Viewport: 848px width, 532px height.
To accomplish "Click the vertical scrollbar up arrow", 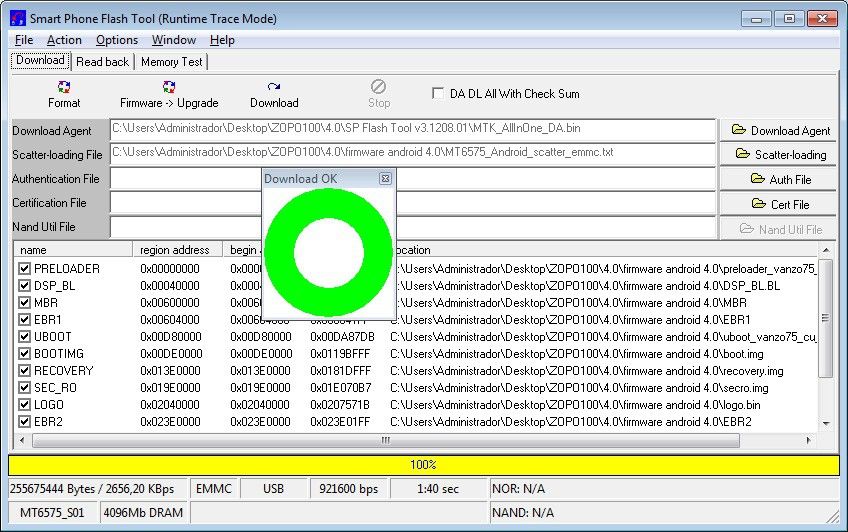I will point(826,250).
